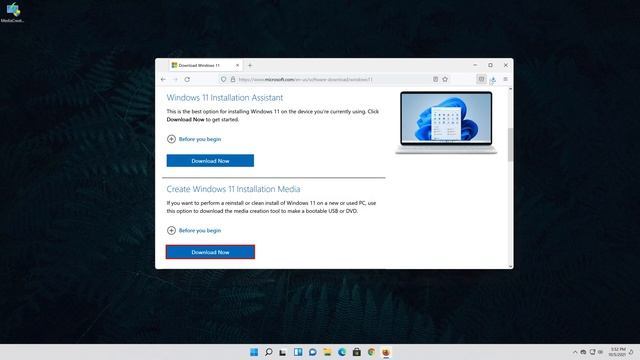Open a new tab with the plus icon
The image size is (640, 360).
(x=250, y=65)
